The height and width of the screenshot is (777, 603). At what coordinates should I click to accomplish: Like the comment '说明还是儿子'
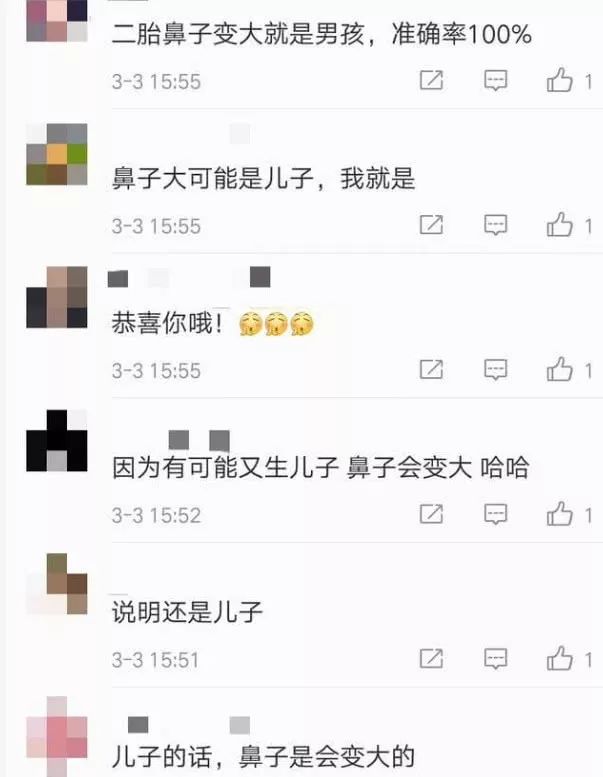(x=560, y=659)
